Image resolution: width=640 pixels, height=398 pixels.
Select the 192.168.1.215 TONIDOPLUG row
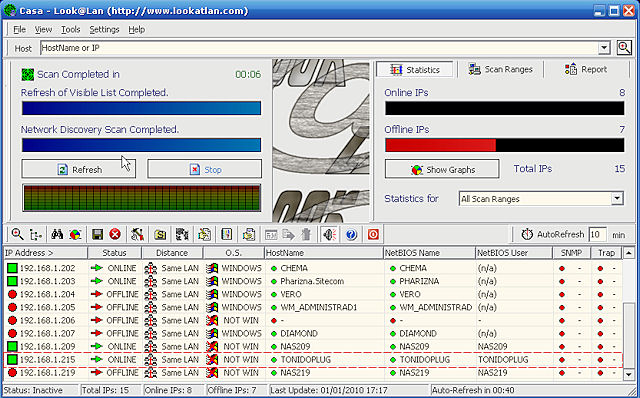tap(313, 360)
